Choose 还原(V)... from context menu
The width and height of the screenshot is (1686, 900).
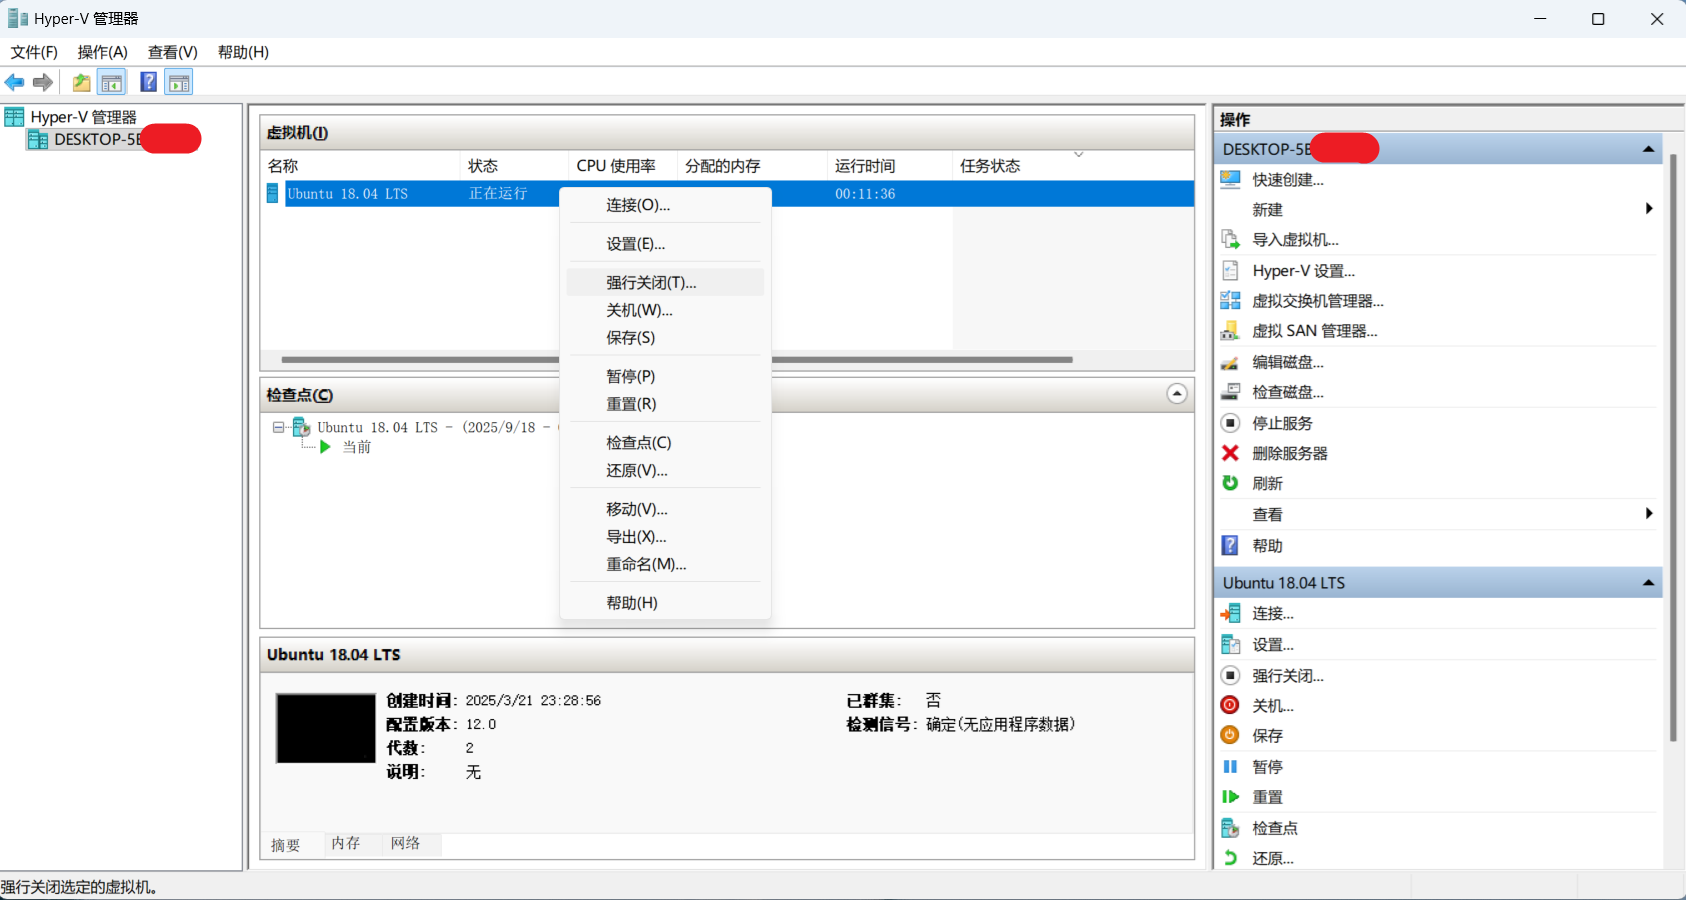pos(665,471)
